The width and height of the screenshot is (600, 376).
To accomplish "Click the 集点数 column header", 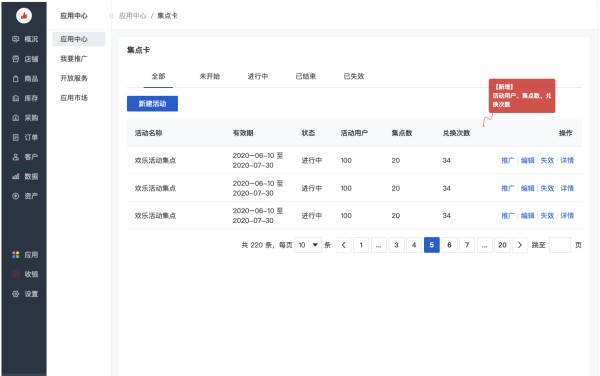I will tap(402, 133).
